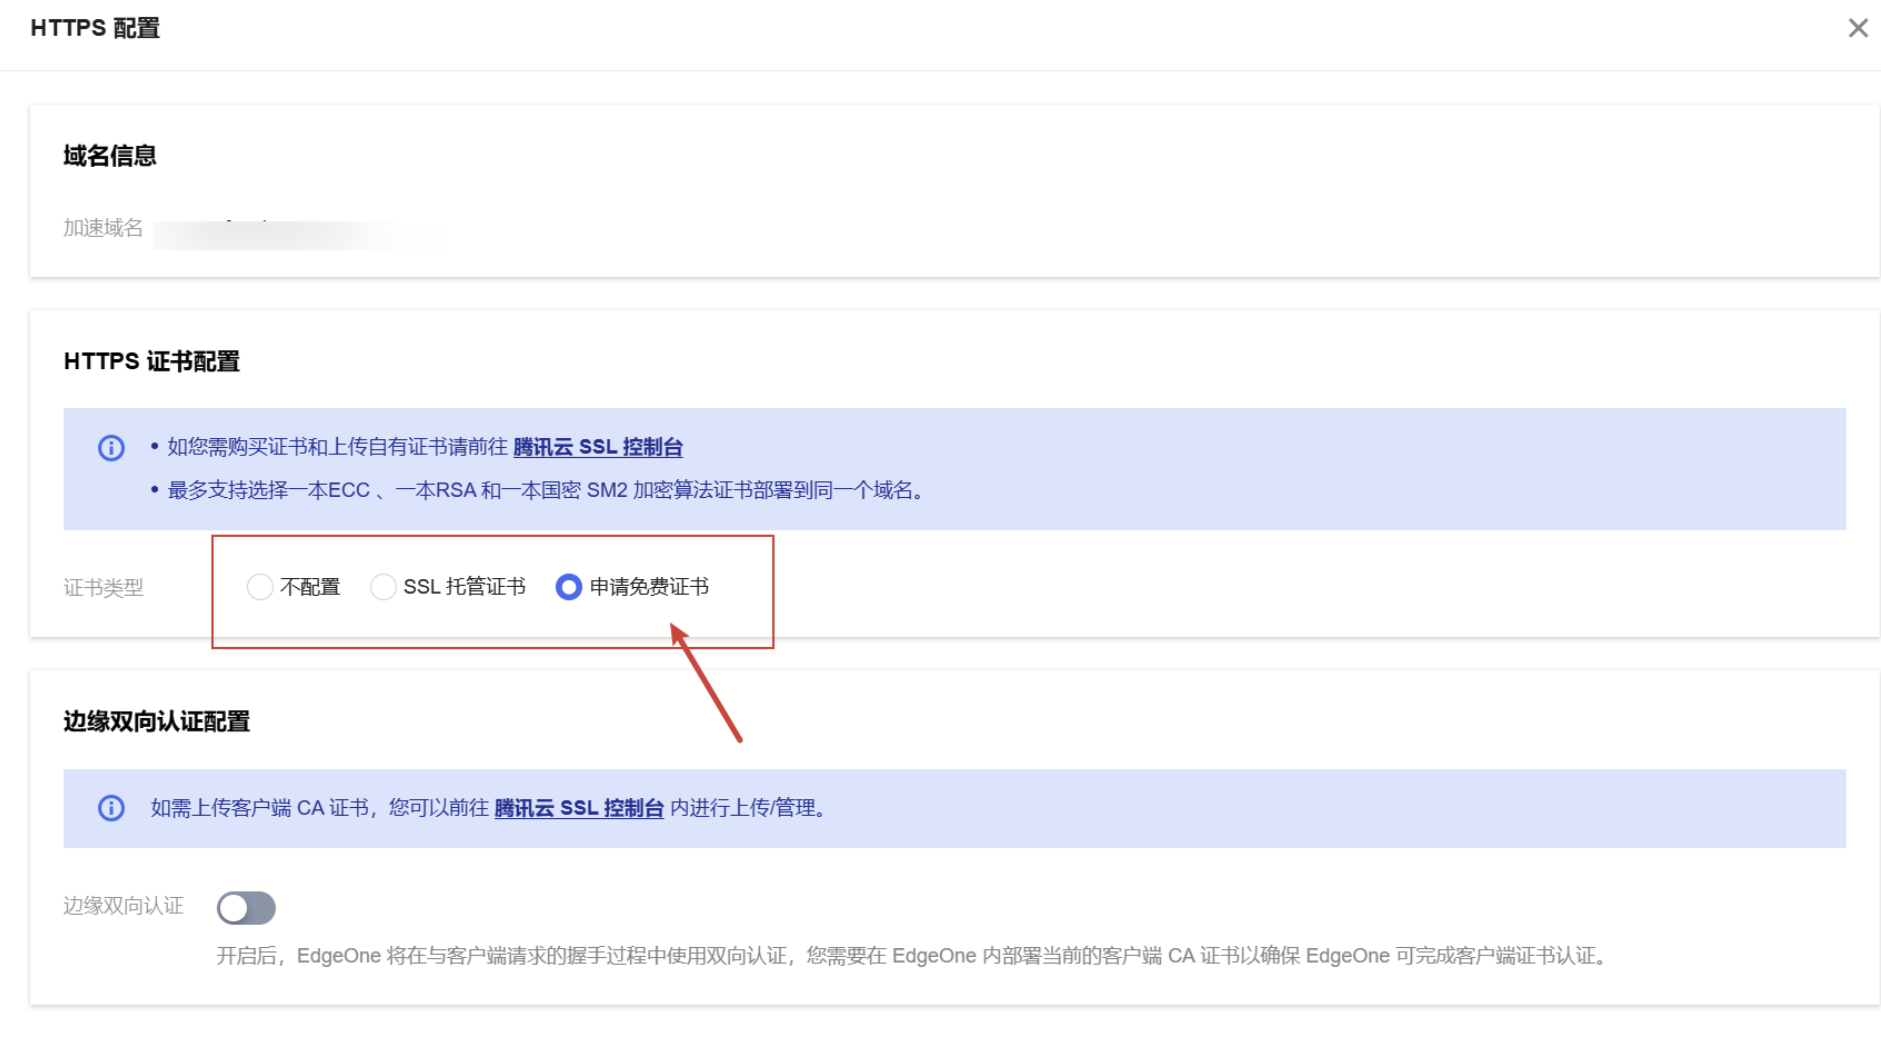This screenshot has width=1881, height=1038.
Task: Click the 域名信息 section heading
Action: pyautogui.click(x=110, y=156)
